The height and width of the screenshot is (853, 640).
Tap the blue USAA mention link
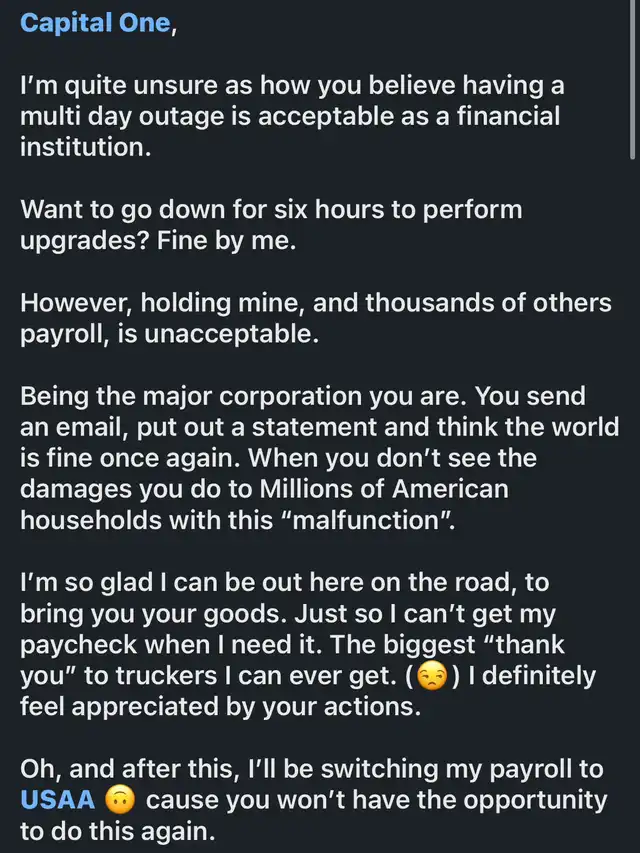tap(57, 800)
